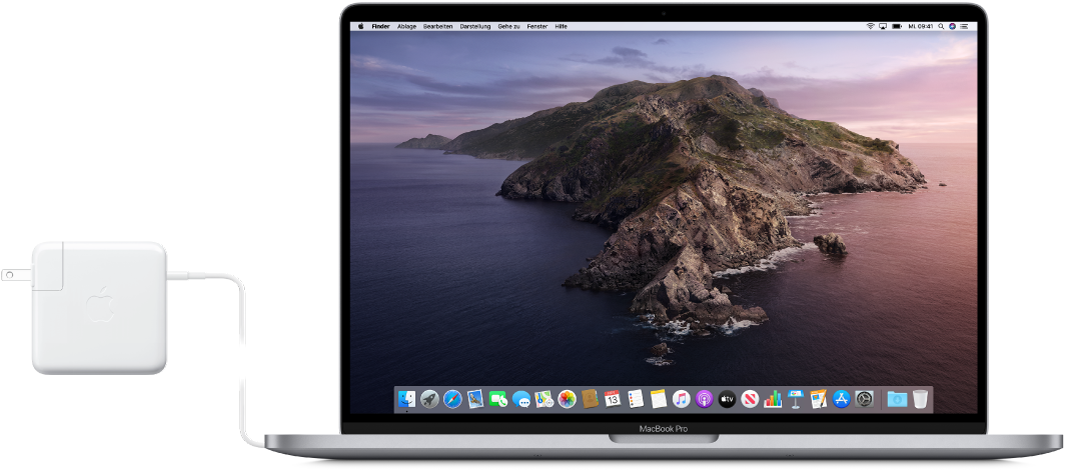Open Pages document icon
The width and height of the screenshot is (1067, 473).
819,399
